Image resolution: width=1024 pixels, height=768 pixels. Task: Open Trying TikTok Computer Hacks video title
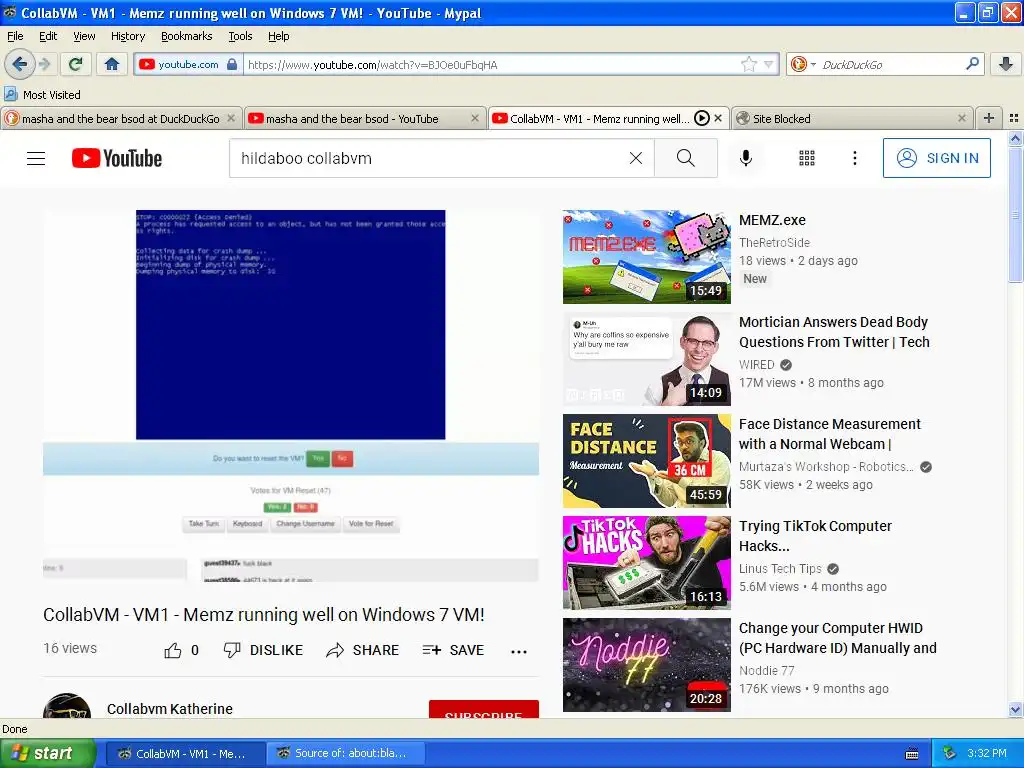815,536
